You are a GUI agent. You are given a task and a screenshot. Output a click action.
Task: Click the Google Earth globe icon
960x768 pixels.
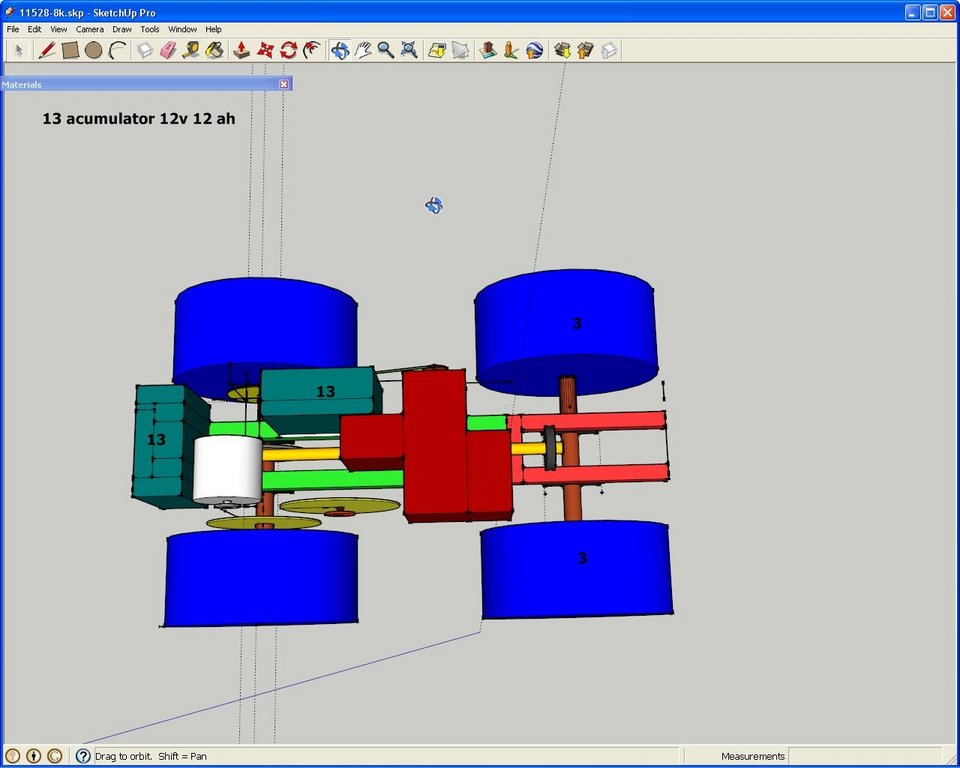pyautogui.click(x=534, y=50)
